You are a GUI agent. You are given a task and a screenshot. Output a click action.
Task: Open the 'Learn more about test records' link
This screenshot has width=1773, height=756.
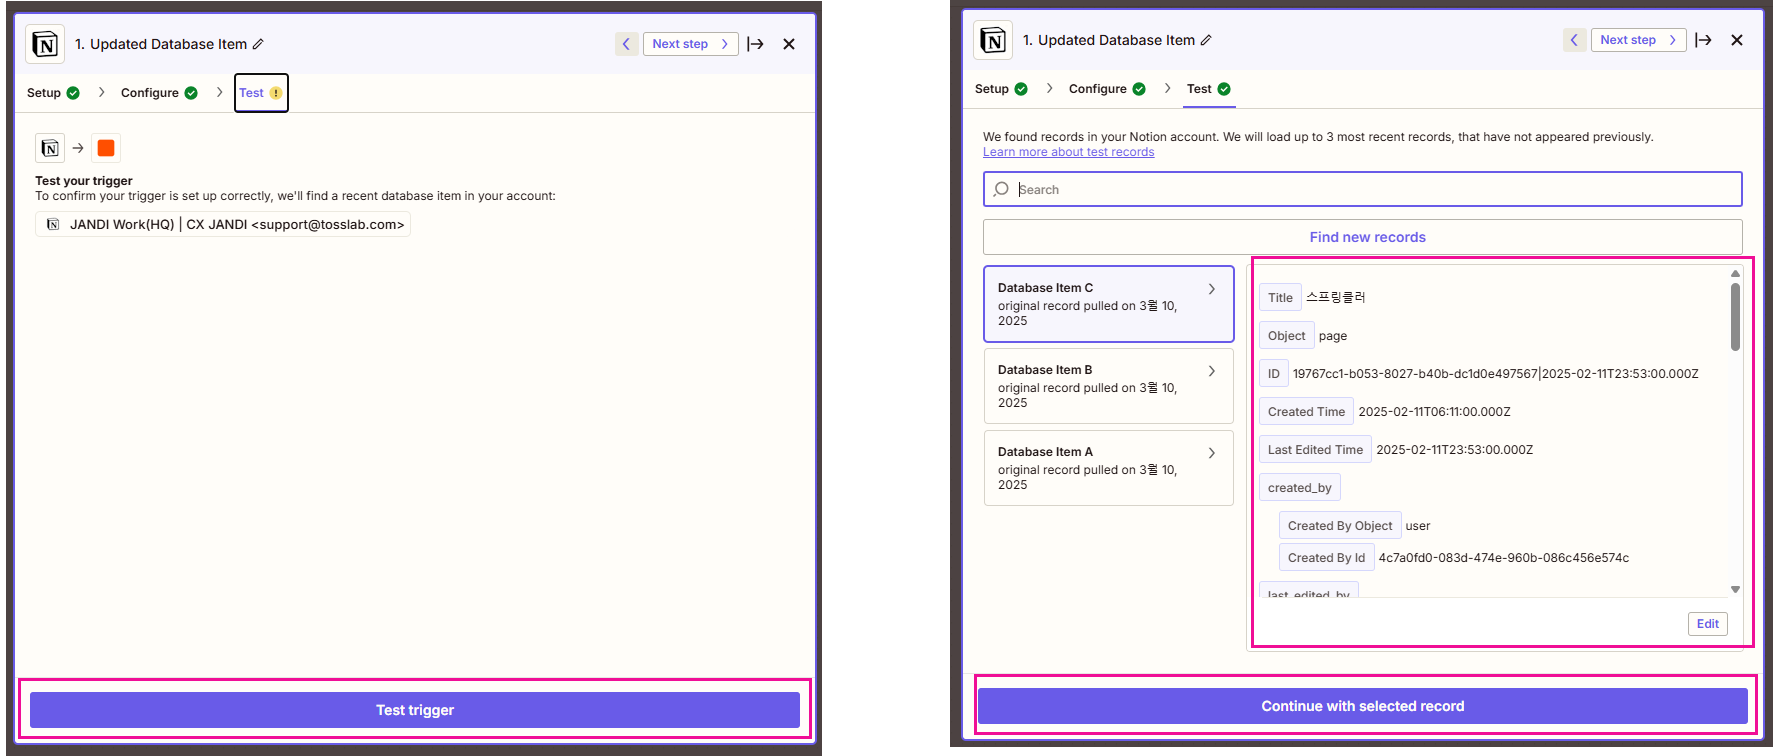pyautogui.click(x=1068, y=152)
